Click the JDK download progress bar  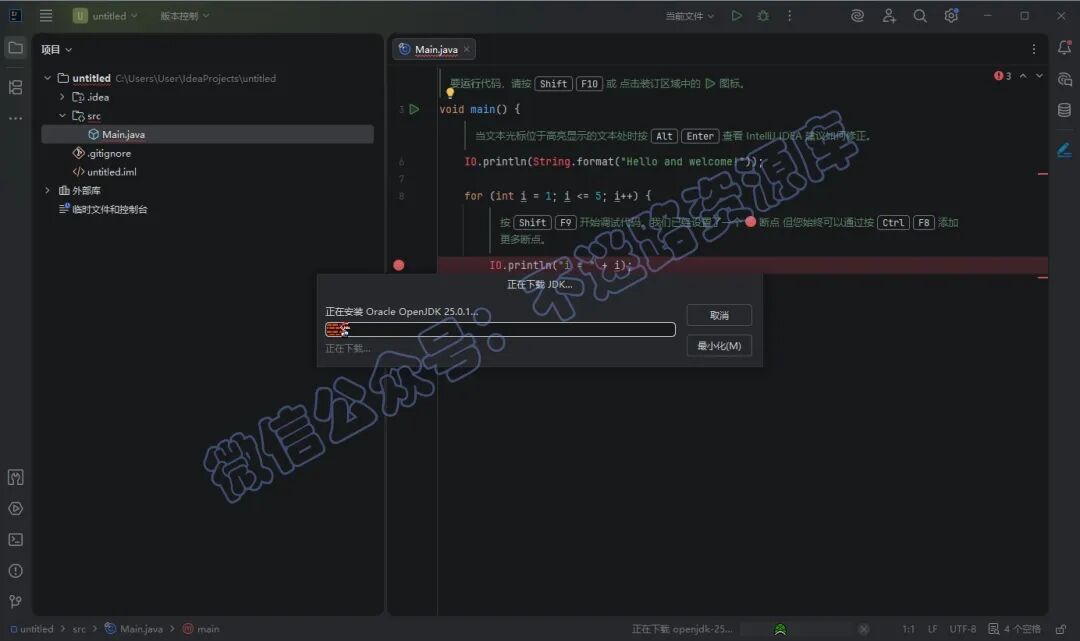click(500, 330)
